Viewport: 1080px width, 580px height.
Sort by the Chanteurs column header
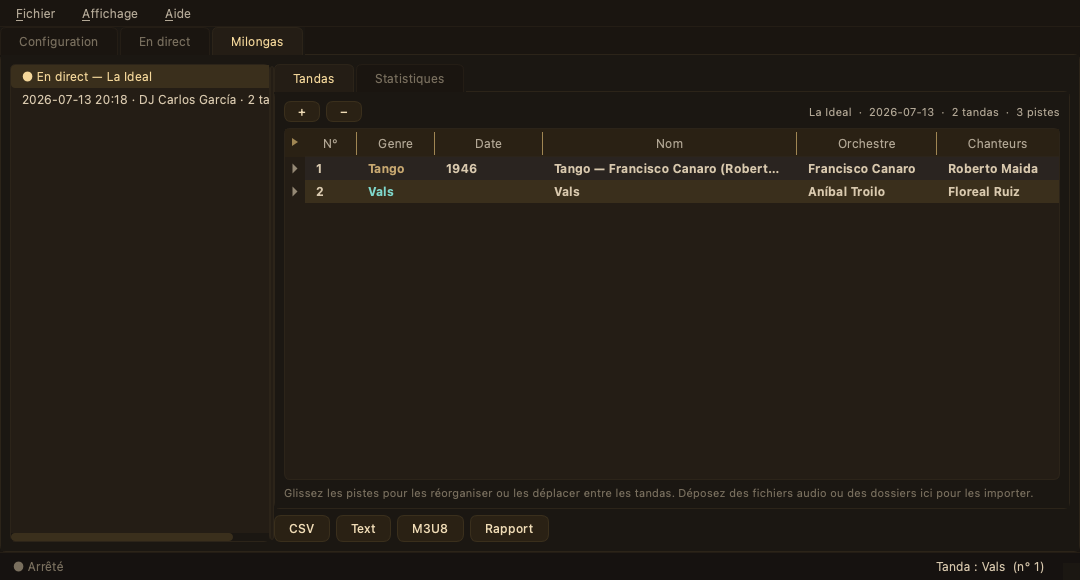tap(997, 143)
